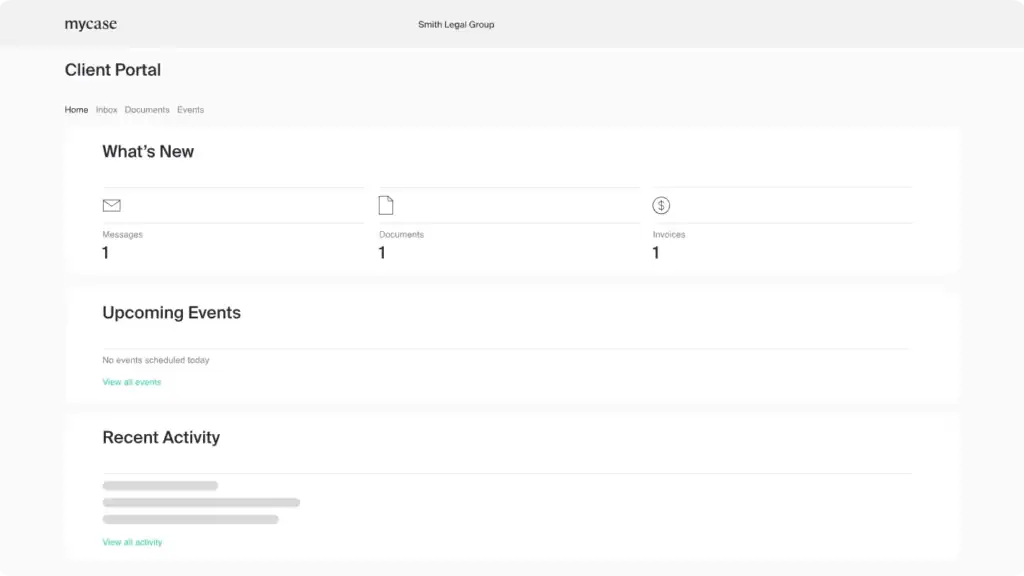Click the Smith Legal Group name
The height and width of the screenshot is (576, 1024).
[456, 25]
